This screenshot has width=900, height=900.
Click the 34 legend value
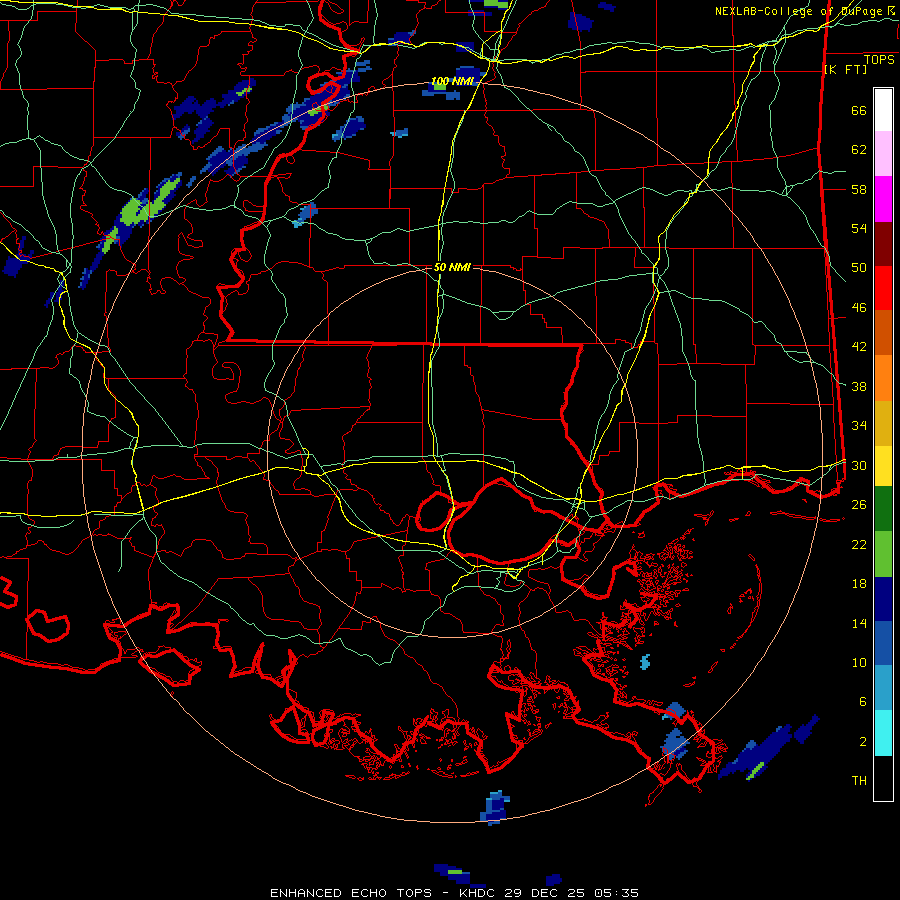coord(859,426)
